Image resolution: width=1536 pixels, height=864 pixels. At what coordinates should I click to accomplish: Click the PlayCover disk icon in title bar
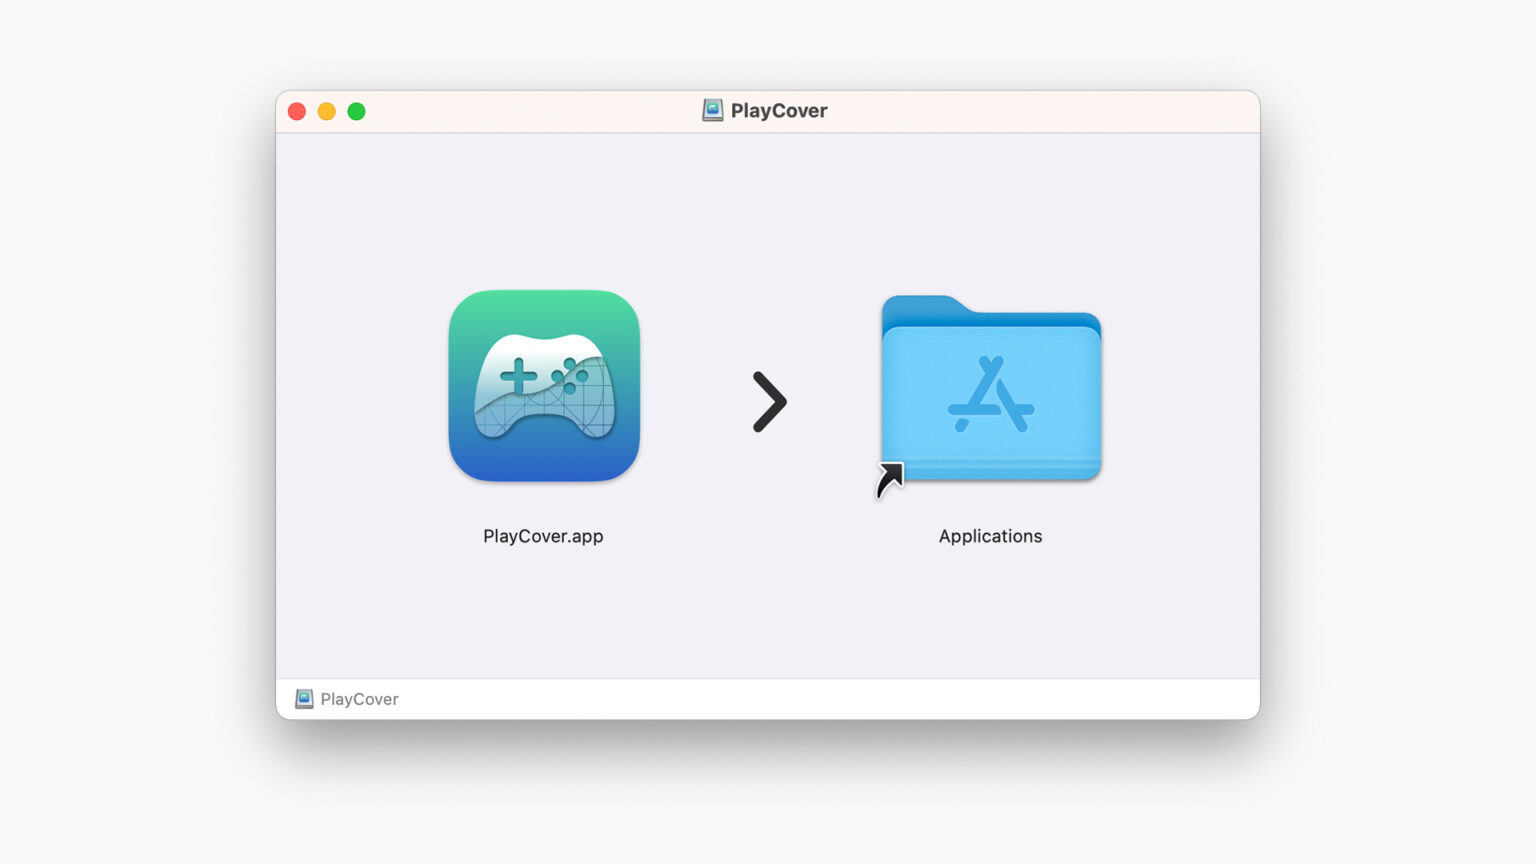[x=712, y=111]
